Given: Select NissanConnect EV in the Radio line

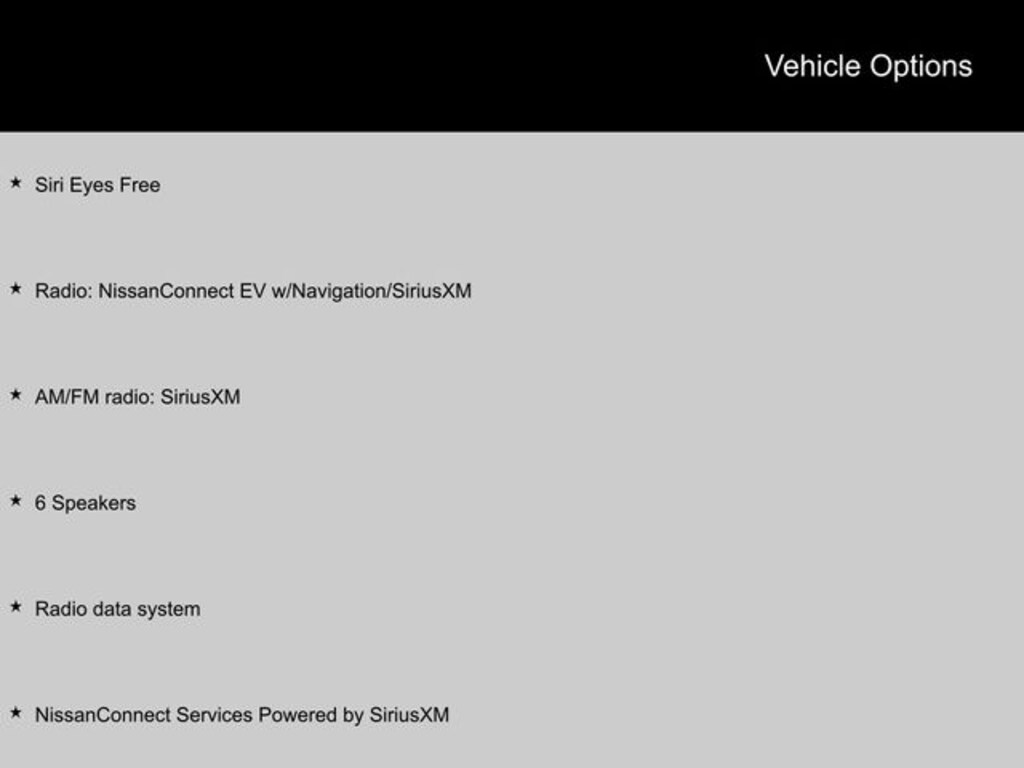Looking at the screenshot, I should 182,291.
